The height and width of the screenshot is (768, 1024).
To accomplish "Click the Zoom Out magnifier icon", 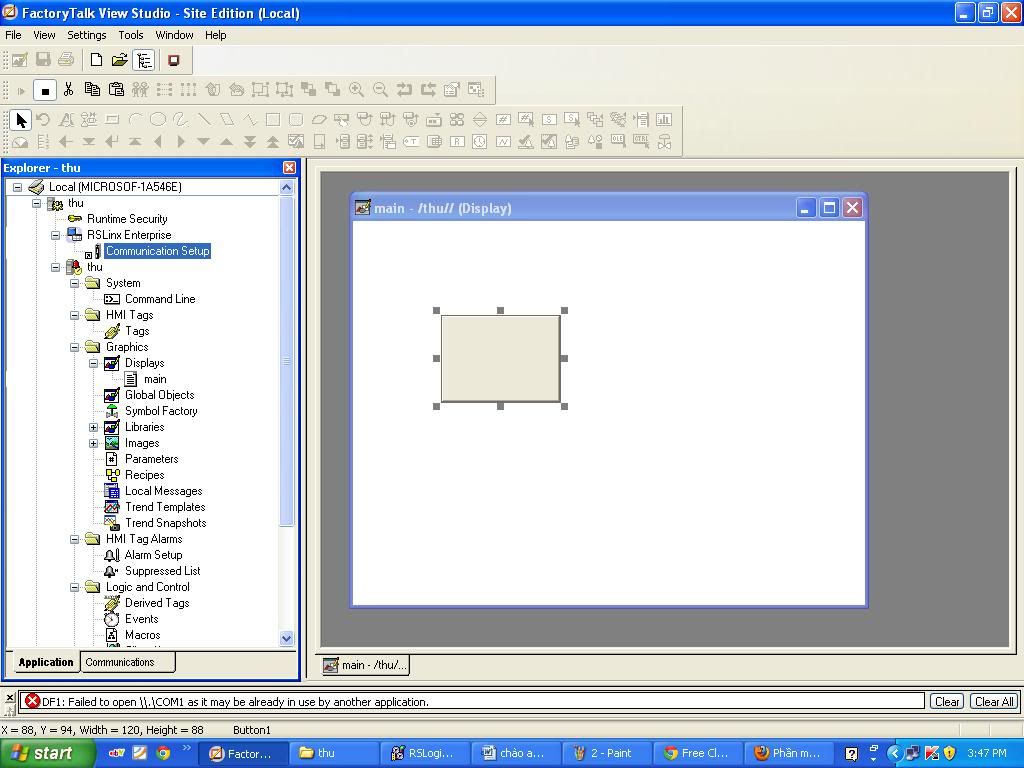I will (x=380, y=90).
